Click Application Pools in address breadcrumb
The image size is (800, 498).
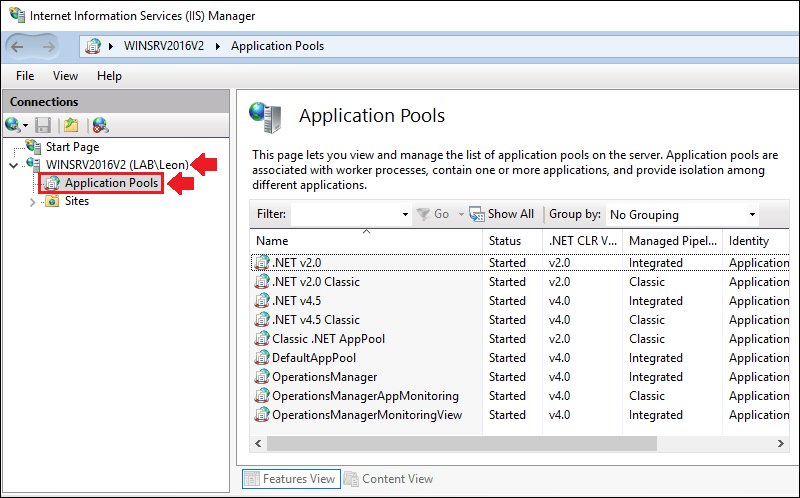(x=278, y=46)
